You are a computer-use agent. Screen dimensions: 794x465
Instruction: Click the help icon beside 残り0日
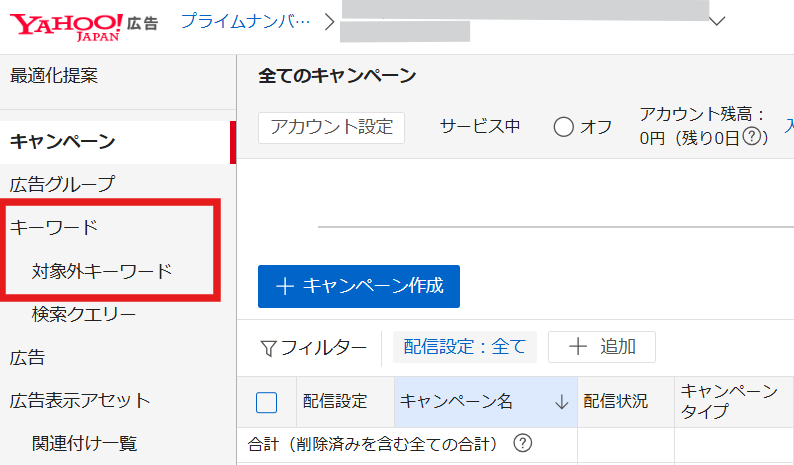(x=754, y=137)
